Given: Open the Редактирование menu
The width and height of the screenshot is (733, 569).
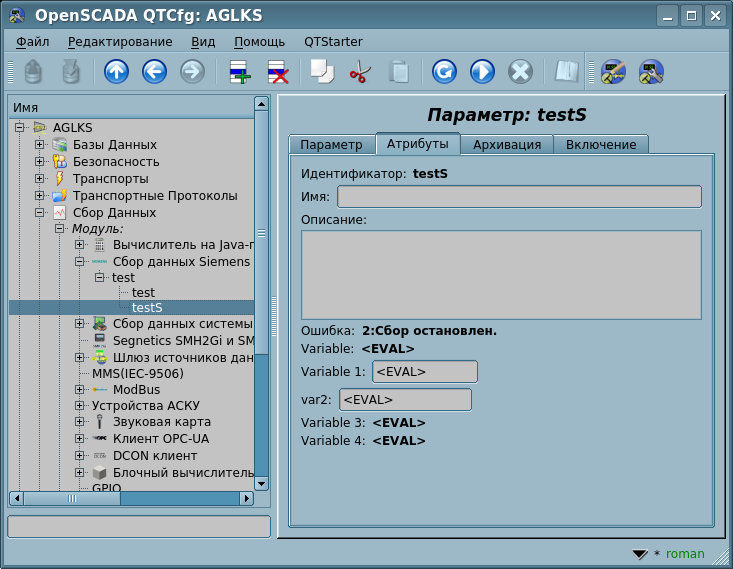Looking at the screenshot, I should pos(119,41).
